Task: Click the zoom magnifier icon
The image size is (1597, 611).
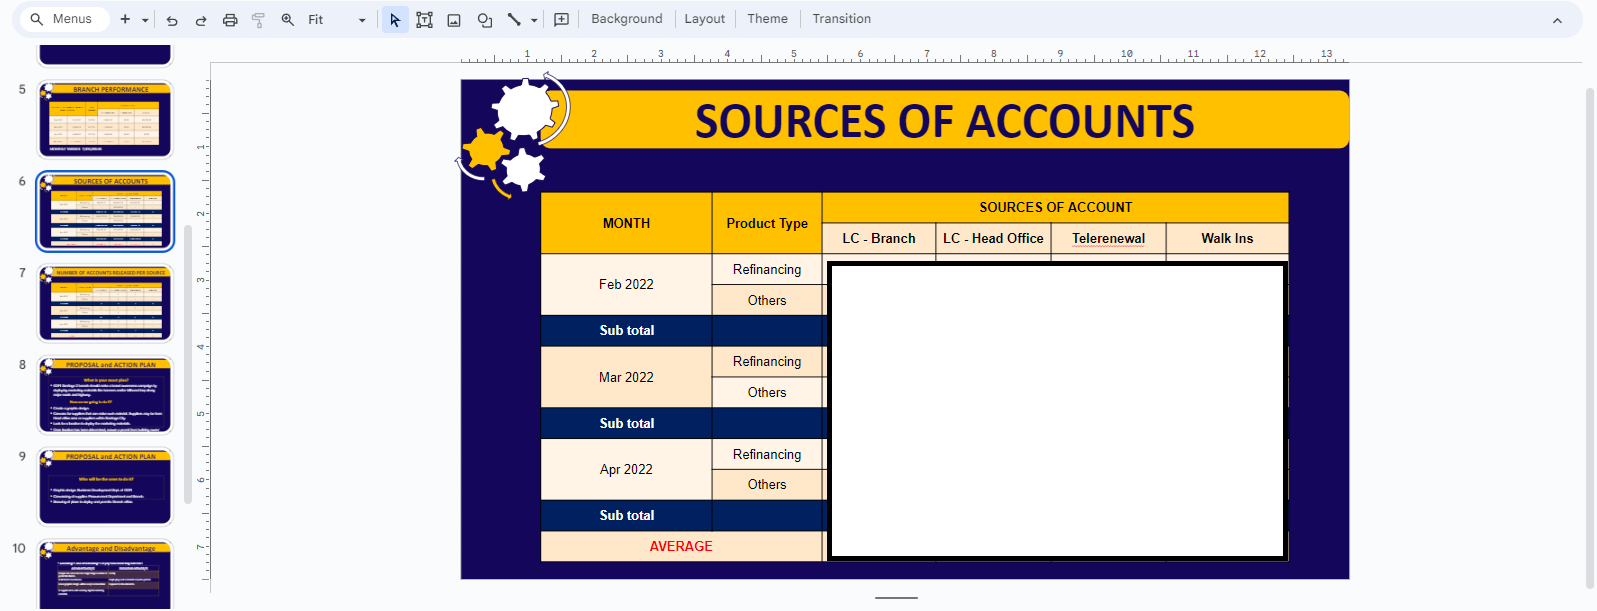Action: [x=288, y=19]
